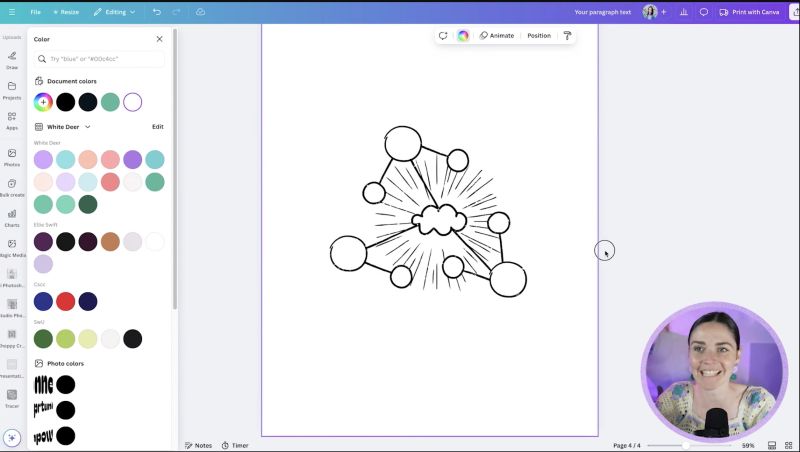
Task: Open the File menu
Action: tap(35, 12)
